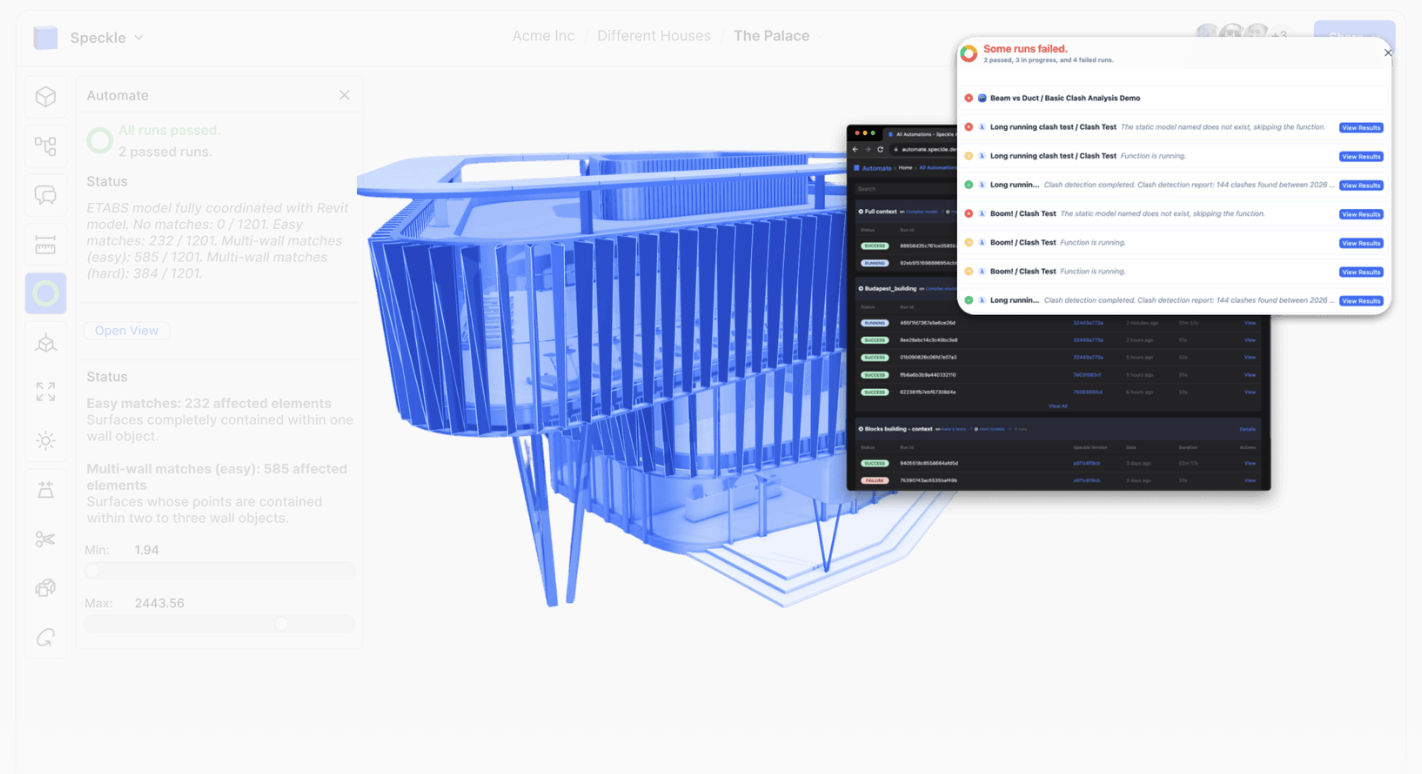This screenshot has width=1422, height=774.
Task: Click the Min value slider handle
Action: pyautogui.click(x=93, y=571)
